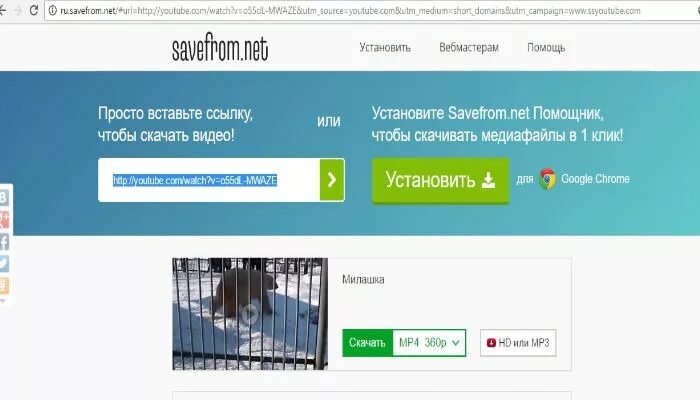Expand the MP4 360p format dropdown
This screenshot has width=700, height=400.
click(x=429, y=343)
